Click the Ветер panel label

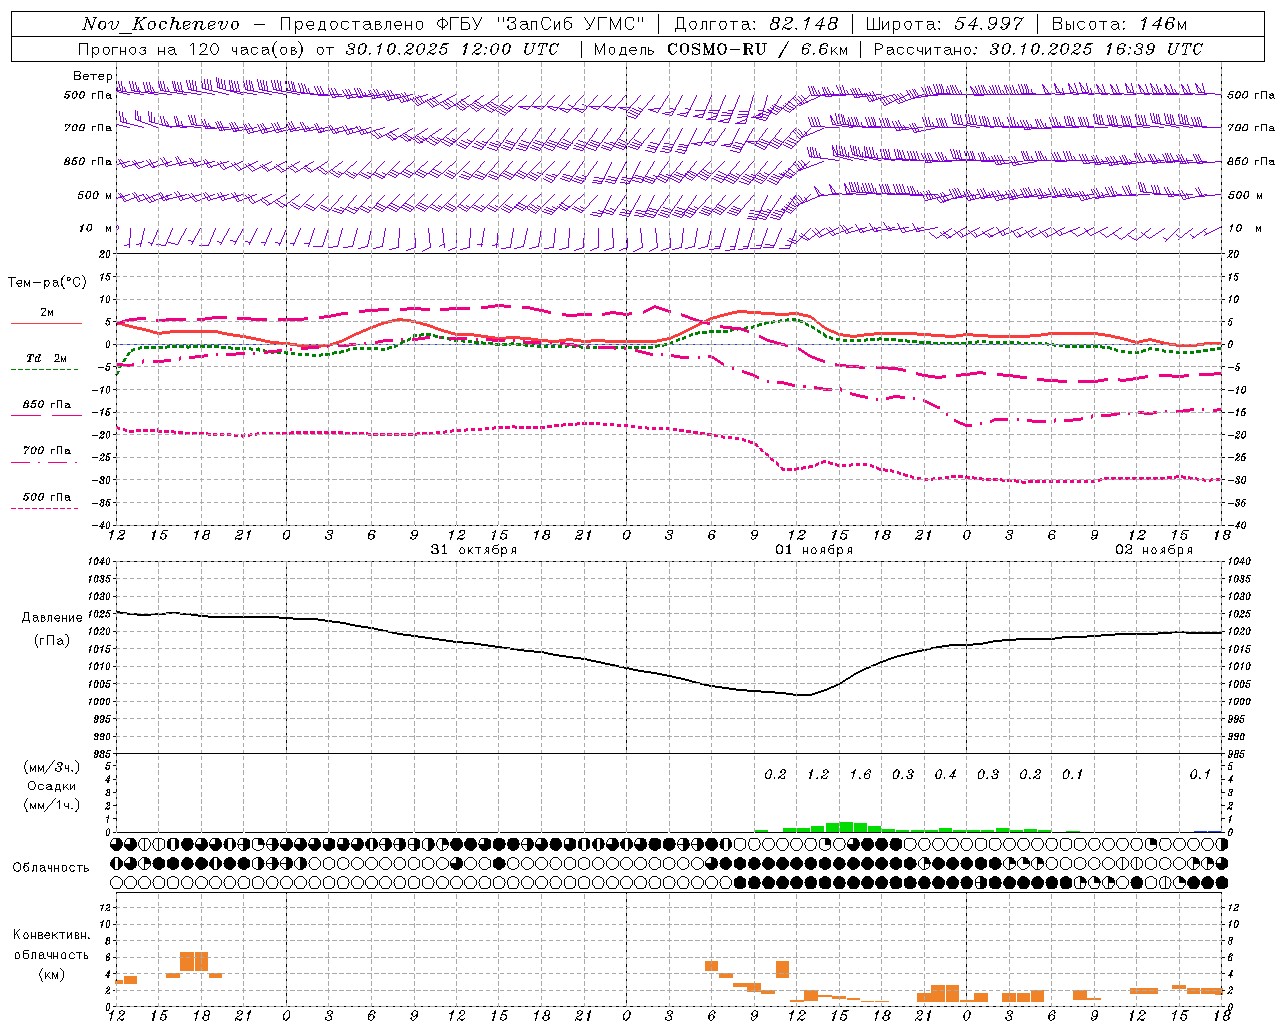[x=93, y=76]
